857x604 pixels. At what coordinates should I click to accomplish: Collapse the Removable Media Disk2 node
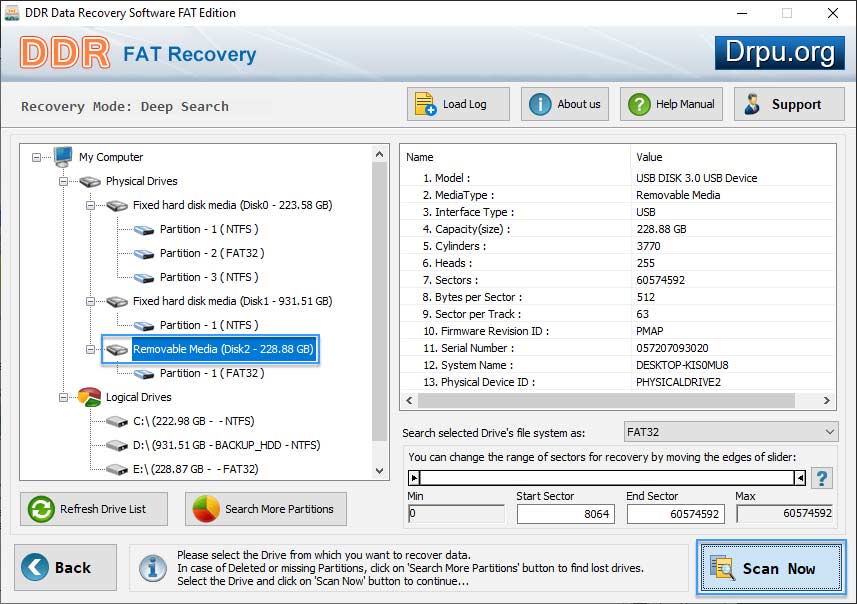click(90, 349)
